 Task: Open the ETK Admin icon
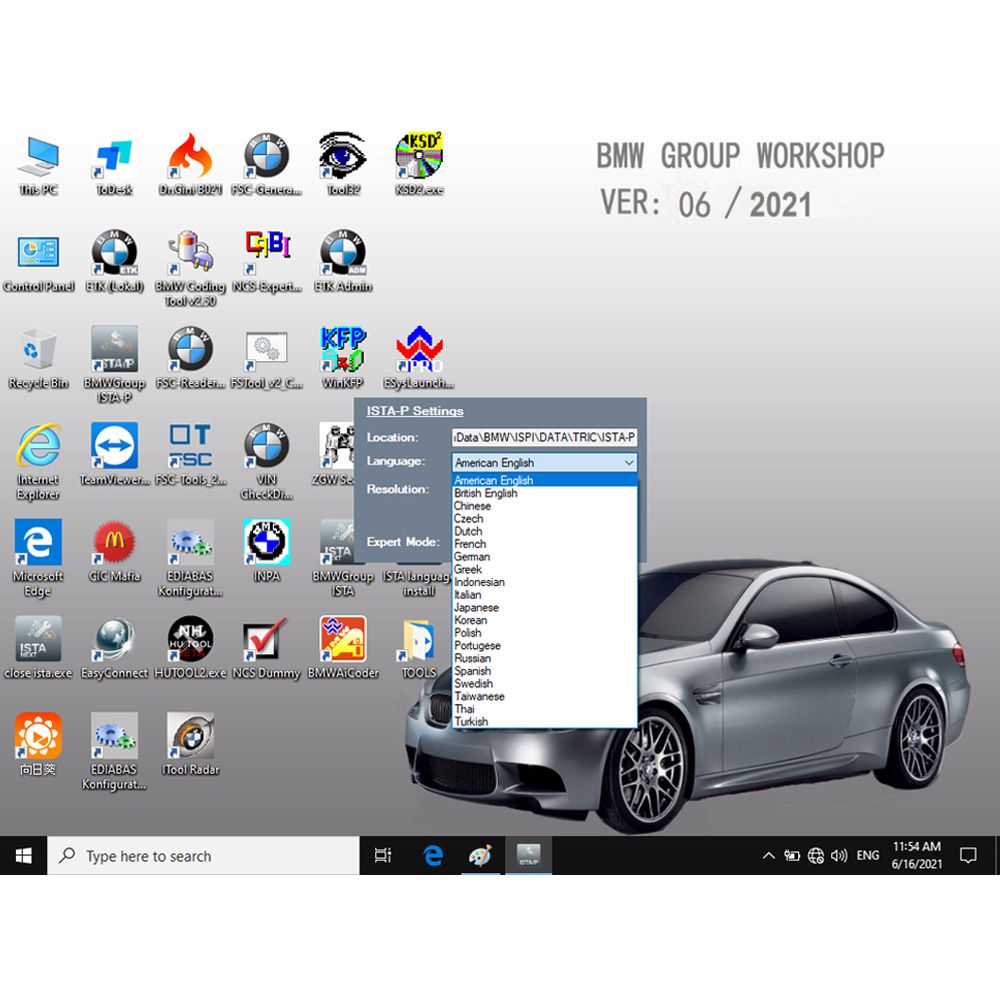(x=343, y=261)
